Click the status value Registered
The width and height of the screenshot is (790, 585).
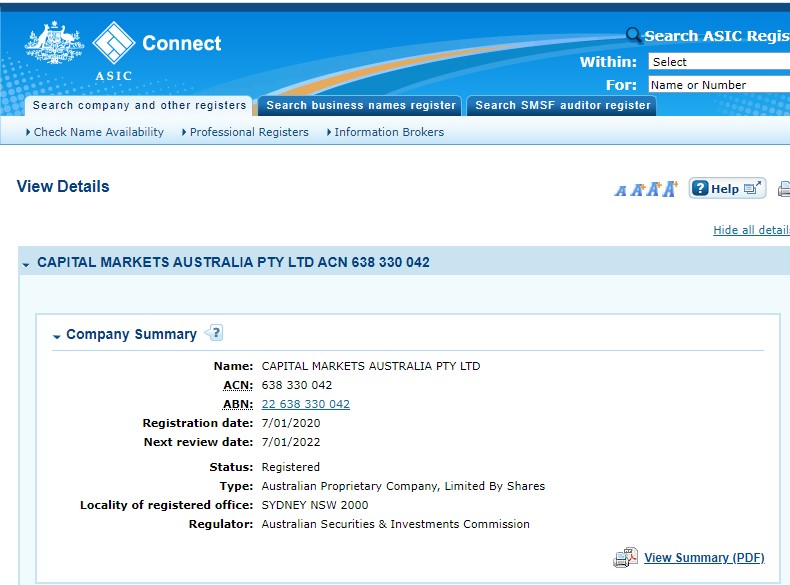coord(290,467)
